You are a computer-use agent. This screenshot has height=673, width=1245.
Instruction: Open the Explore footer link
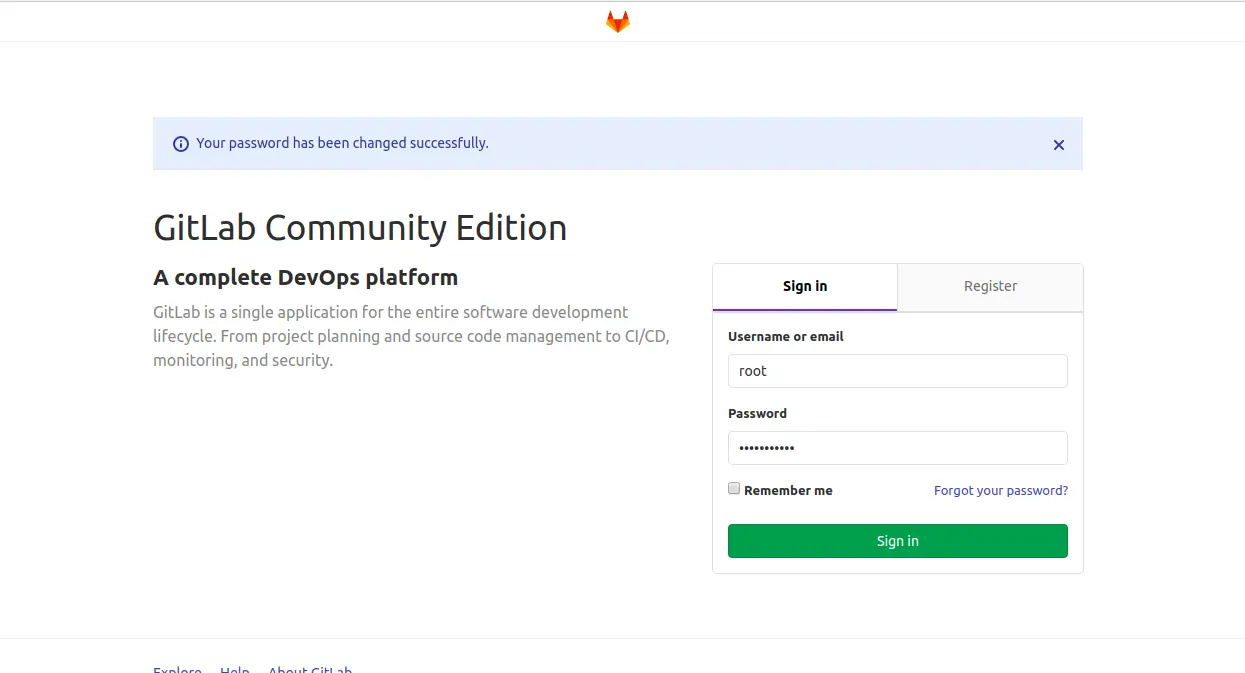(x=177, y=669)
